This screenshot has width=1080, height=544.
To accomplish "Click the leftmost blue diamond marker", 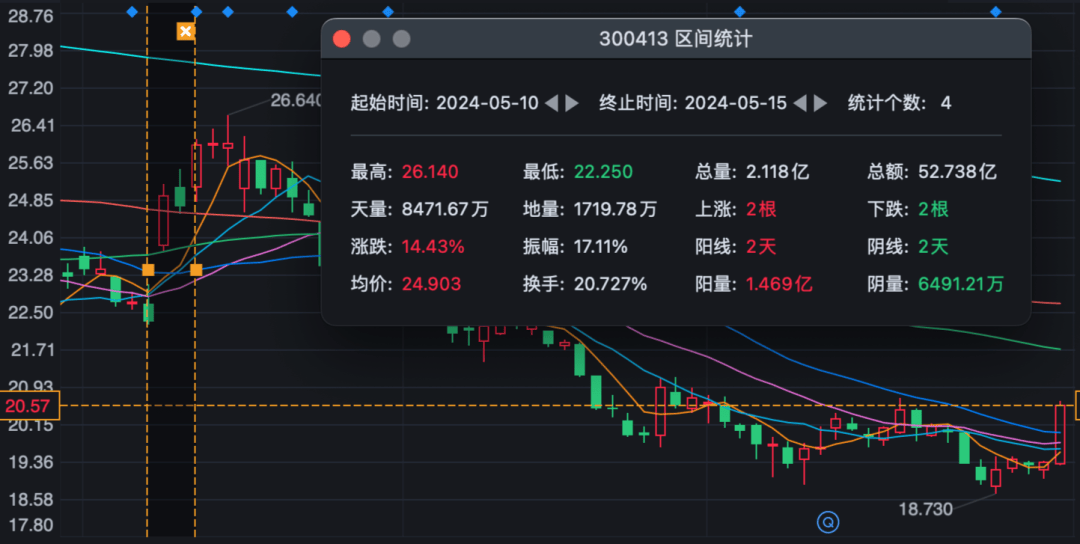I will tap(132, 12).
